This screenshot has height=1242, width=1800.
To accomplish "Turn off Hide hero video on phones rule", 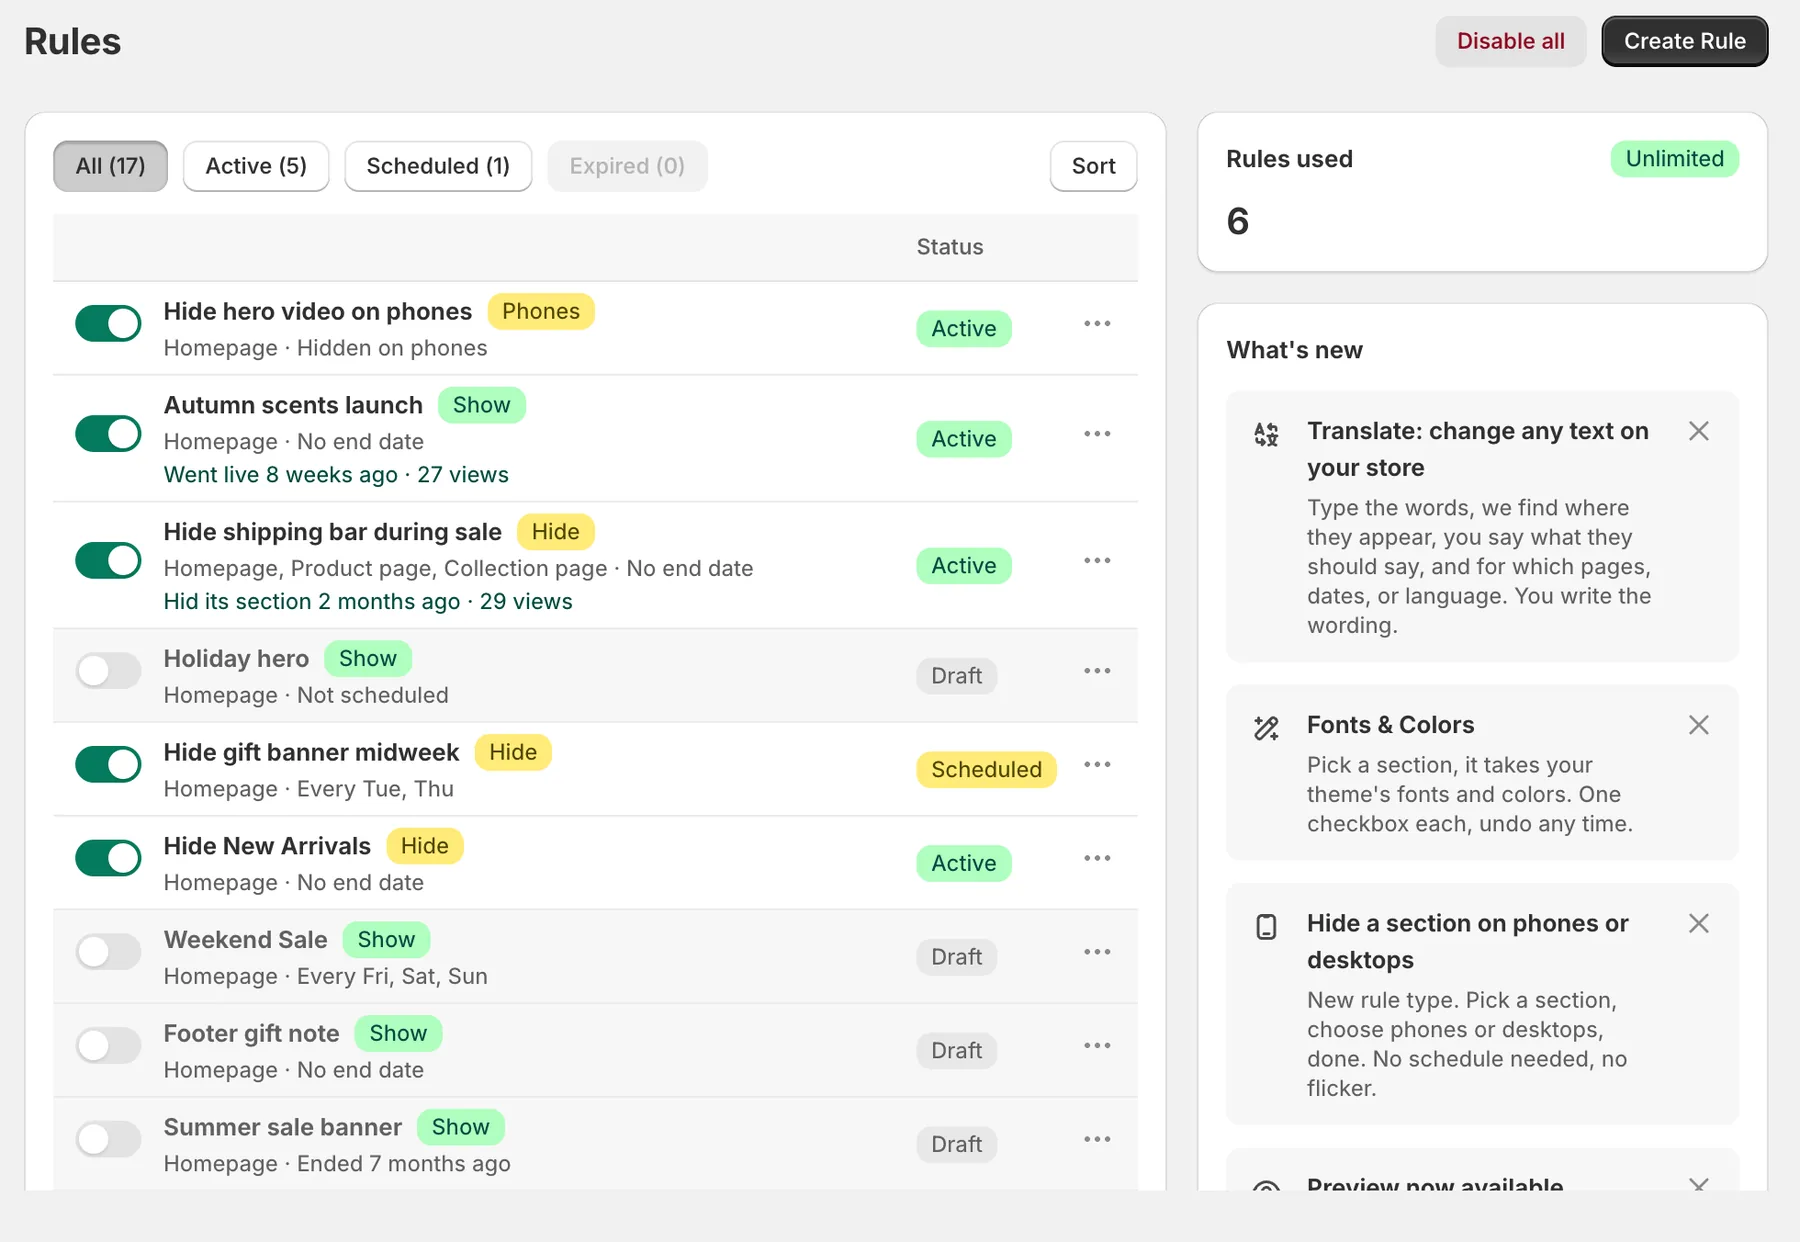I will (108, 324).
